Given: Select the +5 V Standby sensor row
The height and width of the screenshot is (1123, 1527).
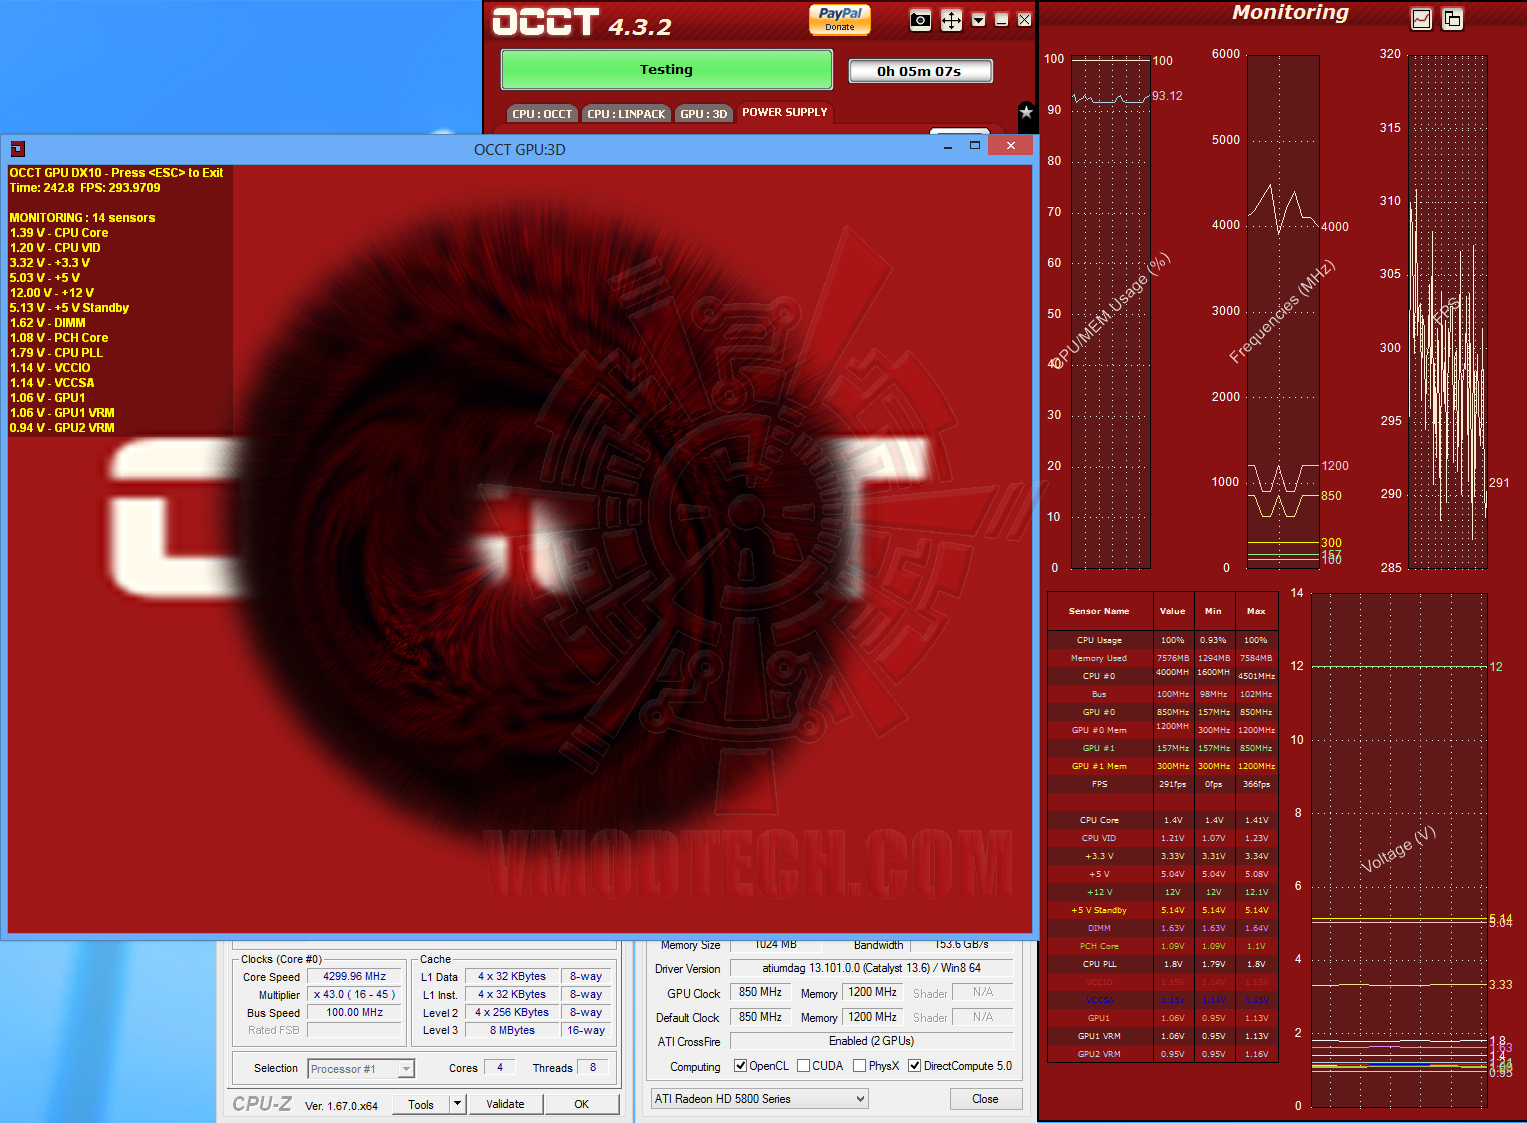Looking at the screenshot, I should [1163, 910].
